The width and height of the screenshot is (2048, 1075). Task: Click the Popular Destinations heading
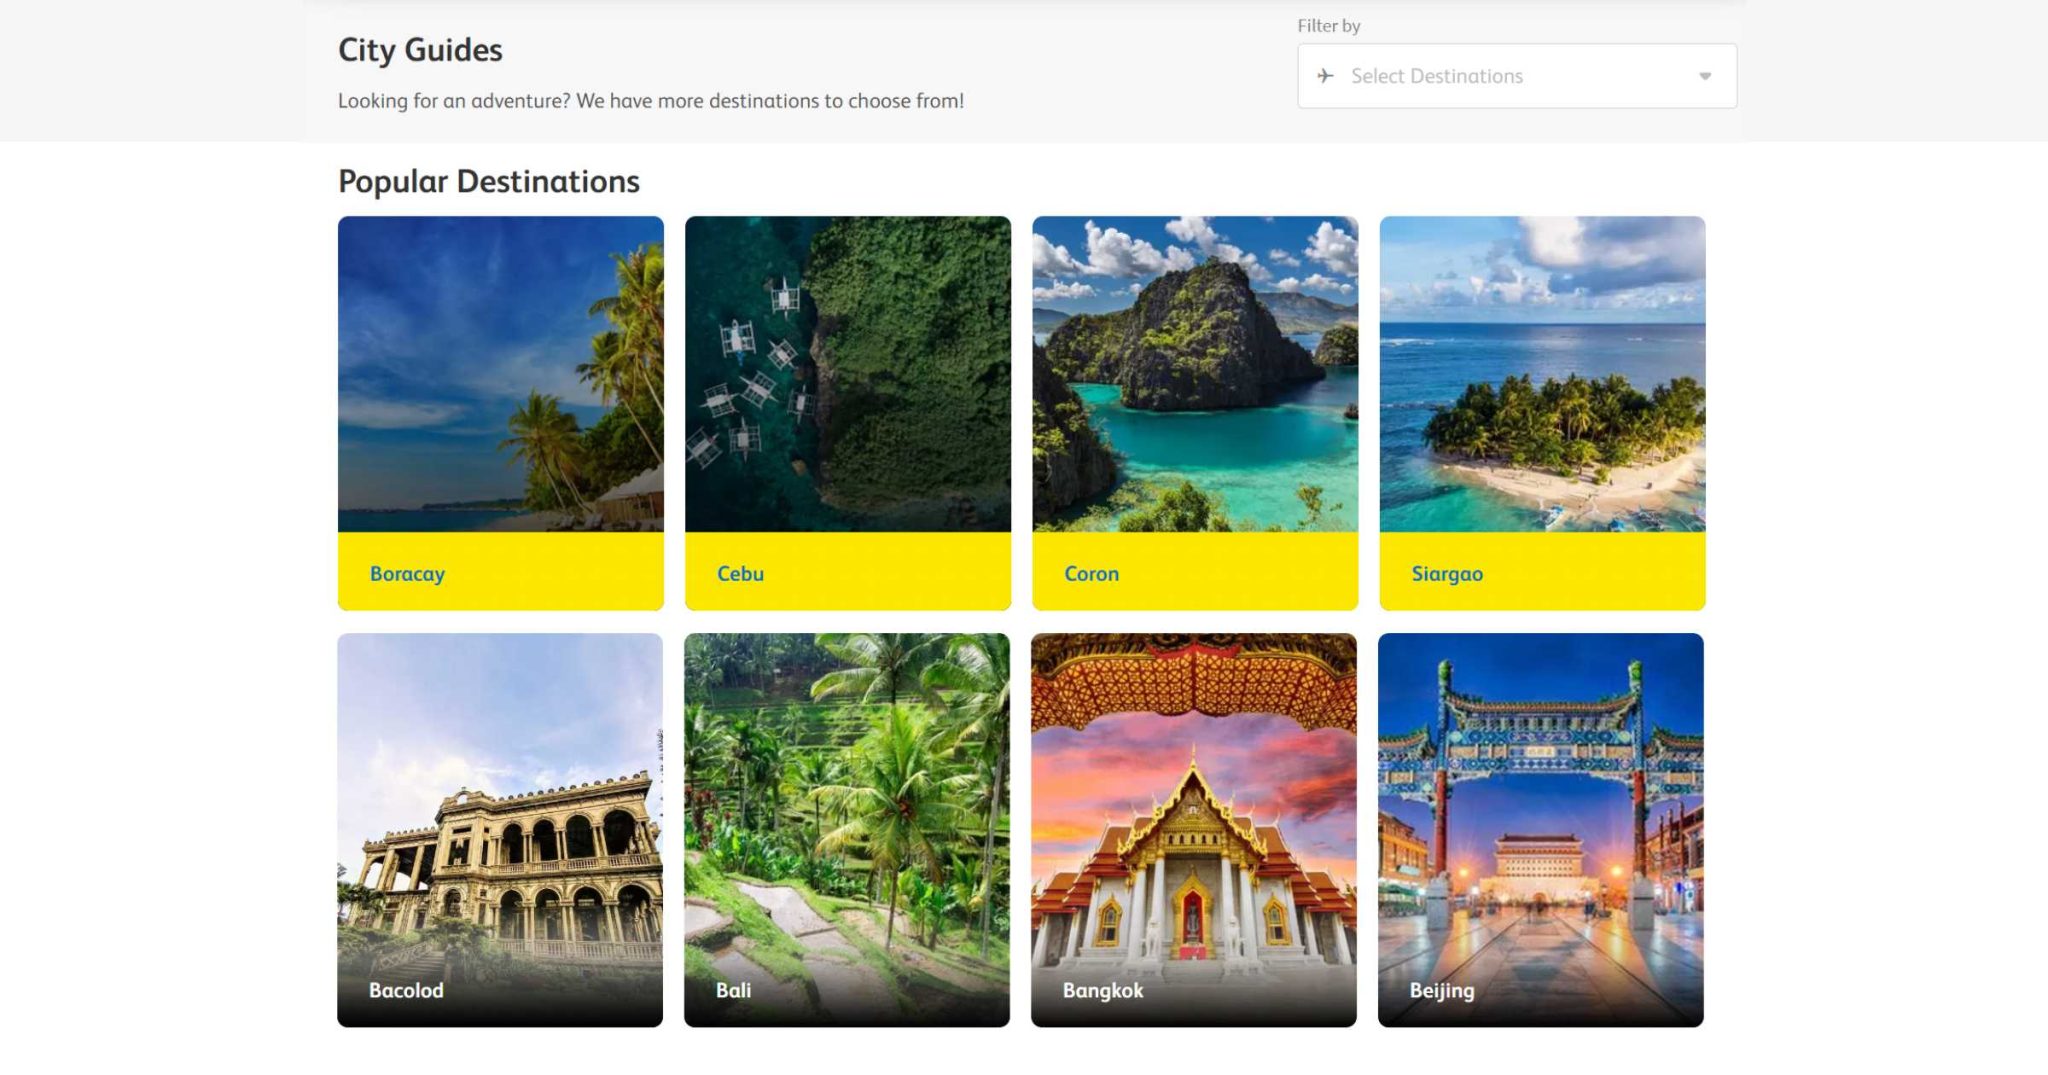coord(489,181)
